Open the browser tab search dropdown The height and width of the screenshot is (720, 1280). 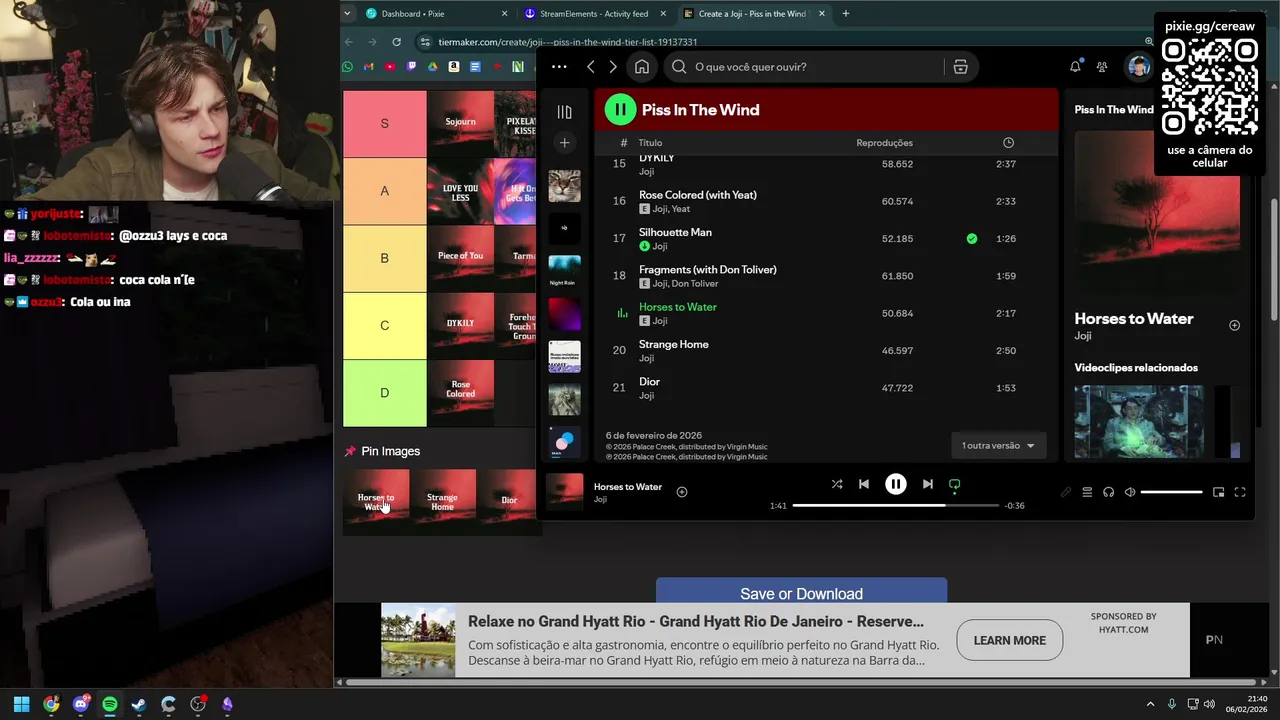(347, 14)
